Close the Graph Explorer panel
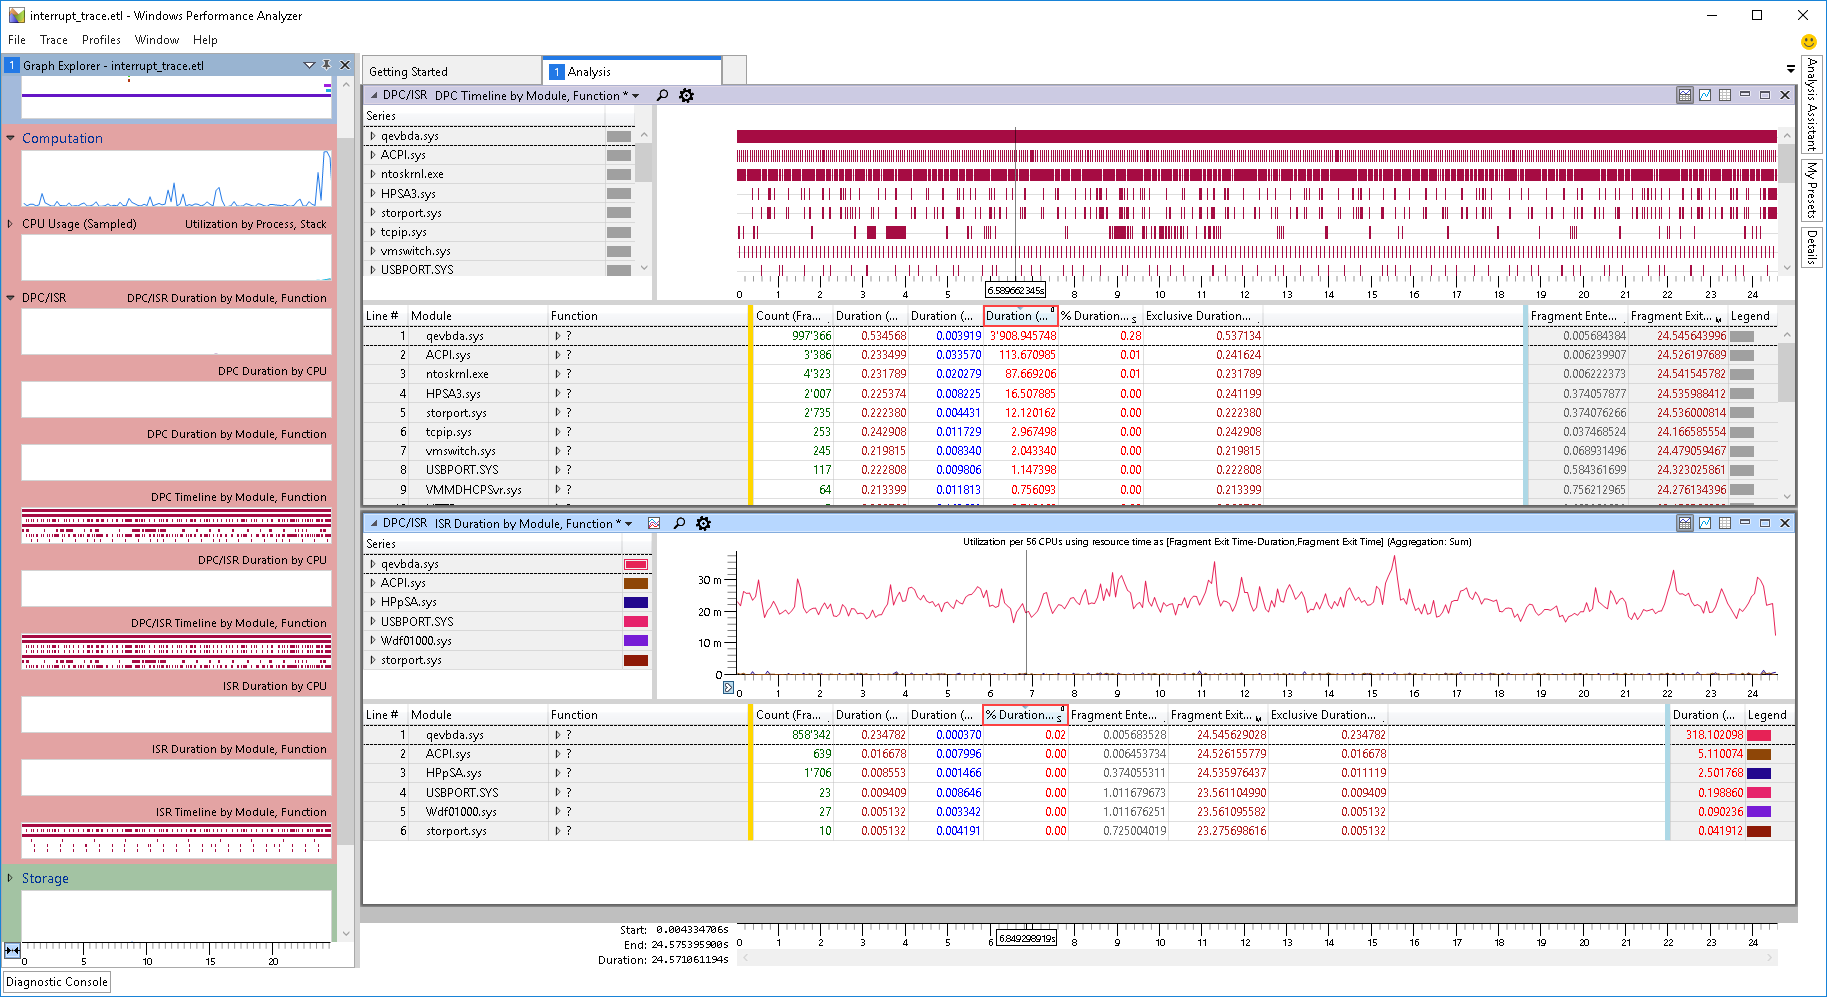The width and height of the screenshot is (1827, 997). point(345,65)
